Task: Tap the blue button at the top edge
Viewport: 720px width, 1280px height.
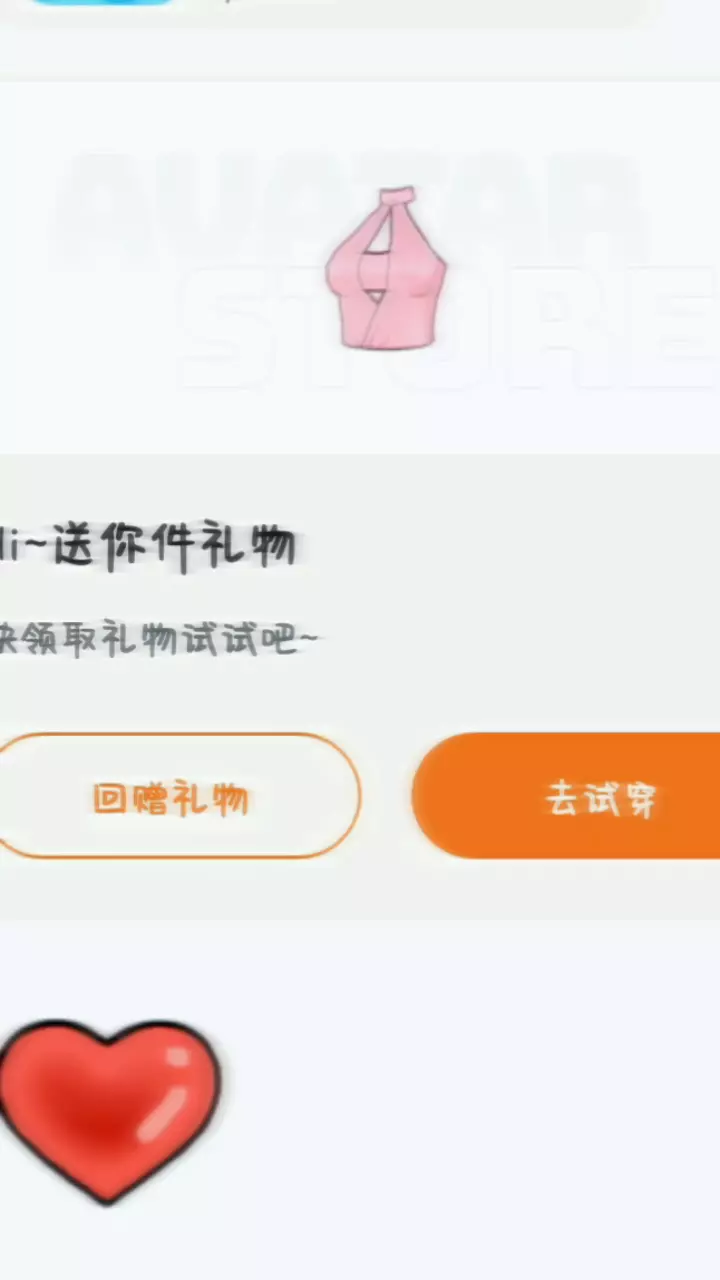Action: click(100, 3)
